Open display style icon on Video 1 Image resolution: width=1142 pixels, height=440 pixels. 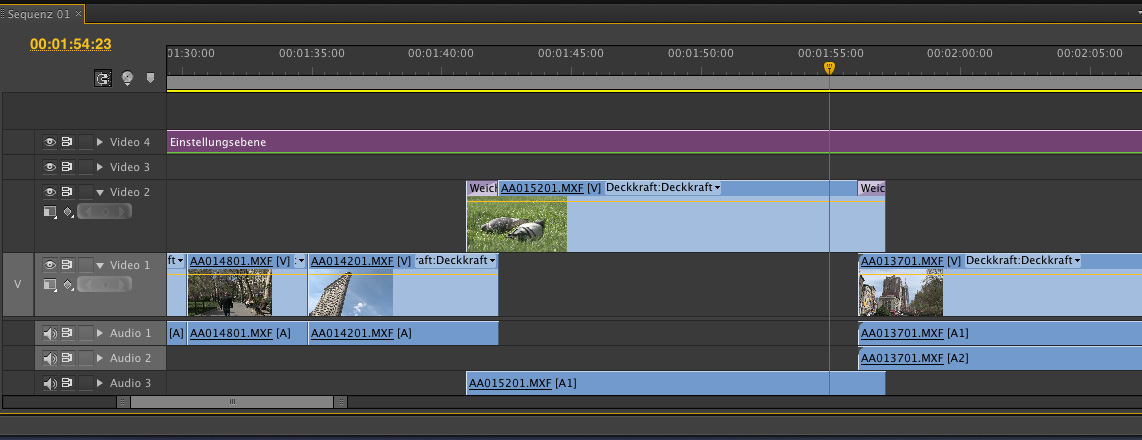(50, 285)
